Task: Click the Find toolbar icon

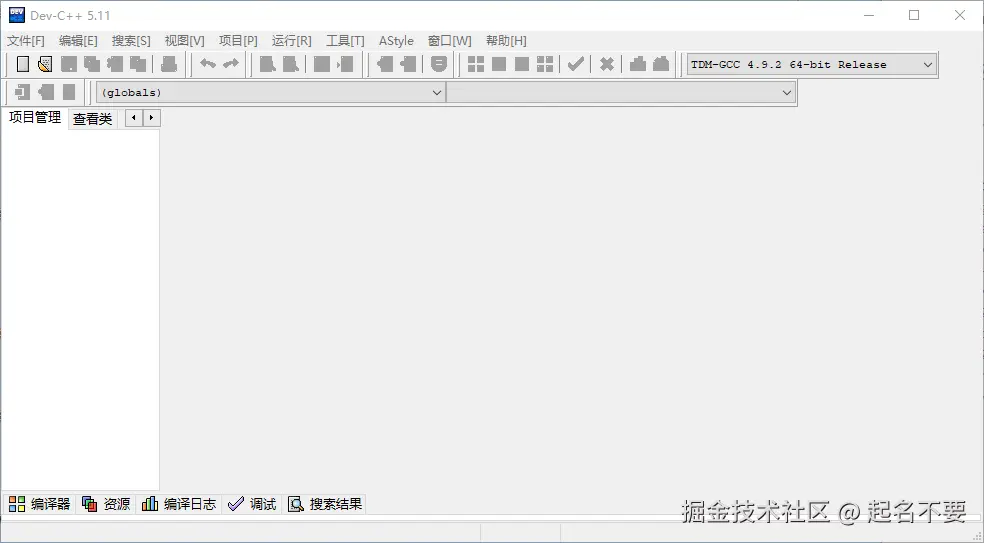Action: point(268,64)
